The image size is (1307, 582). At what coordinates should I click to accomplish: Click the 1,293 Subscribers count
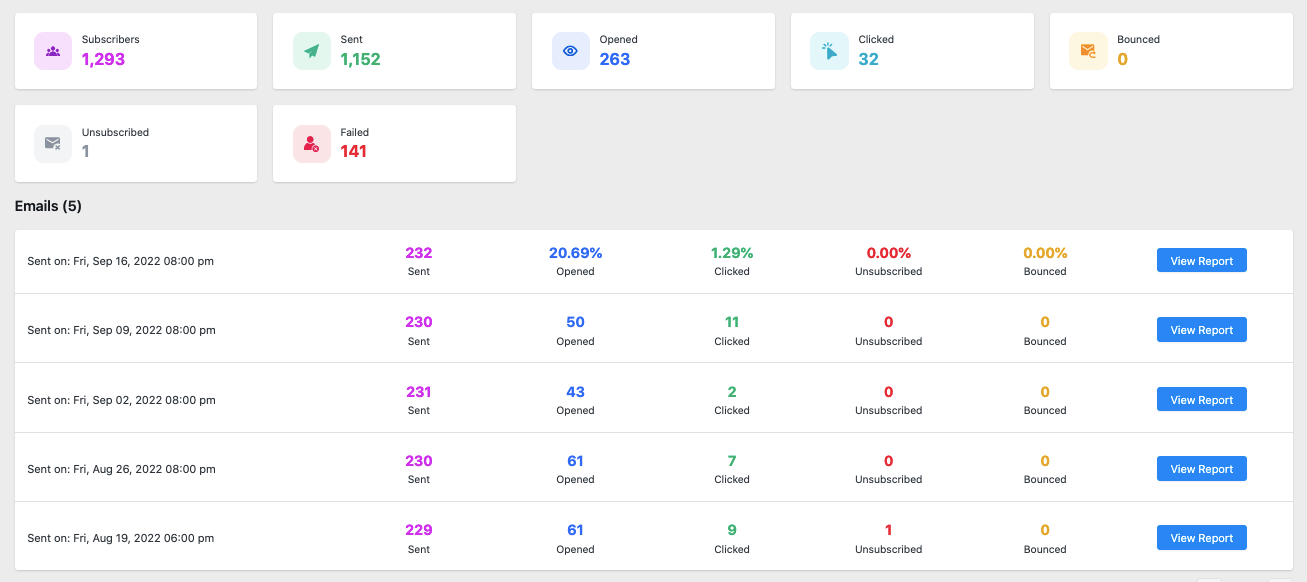click(103, 60)
